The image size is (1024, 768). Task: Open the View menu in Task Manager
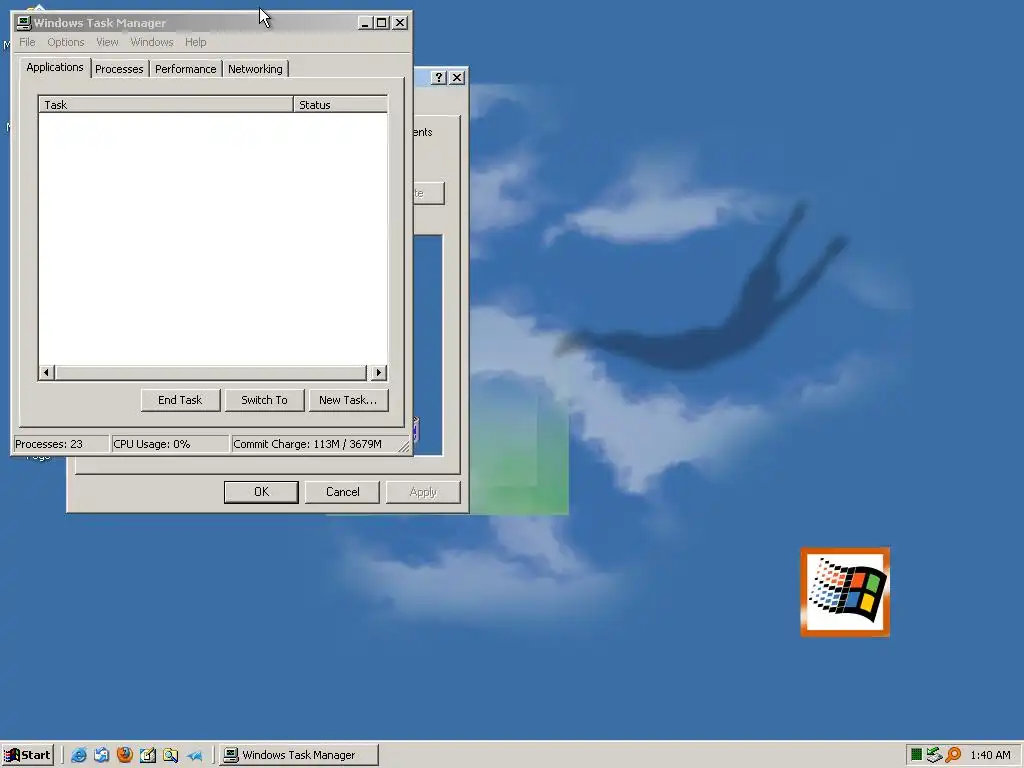[107, 42]
